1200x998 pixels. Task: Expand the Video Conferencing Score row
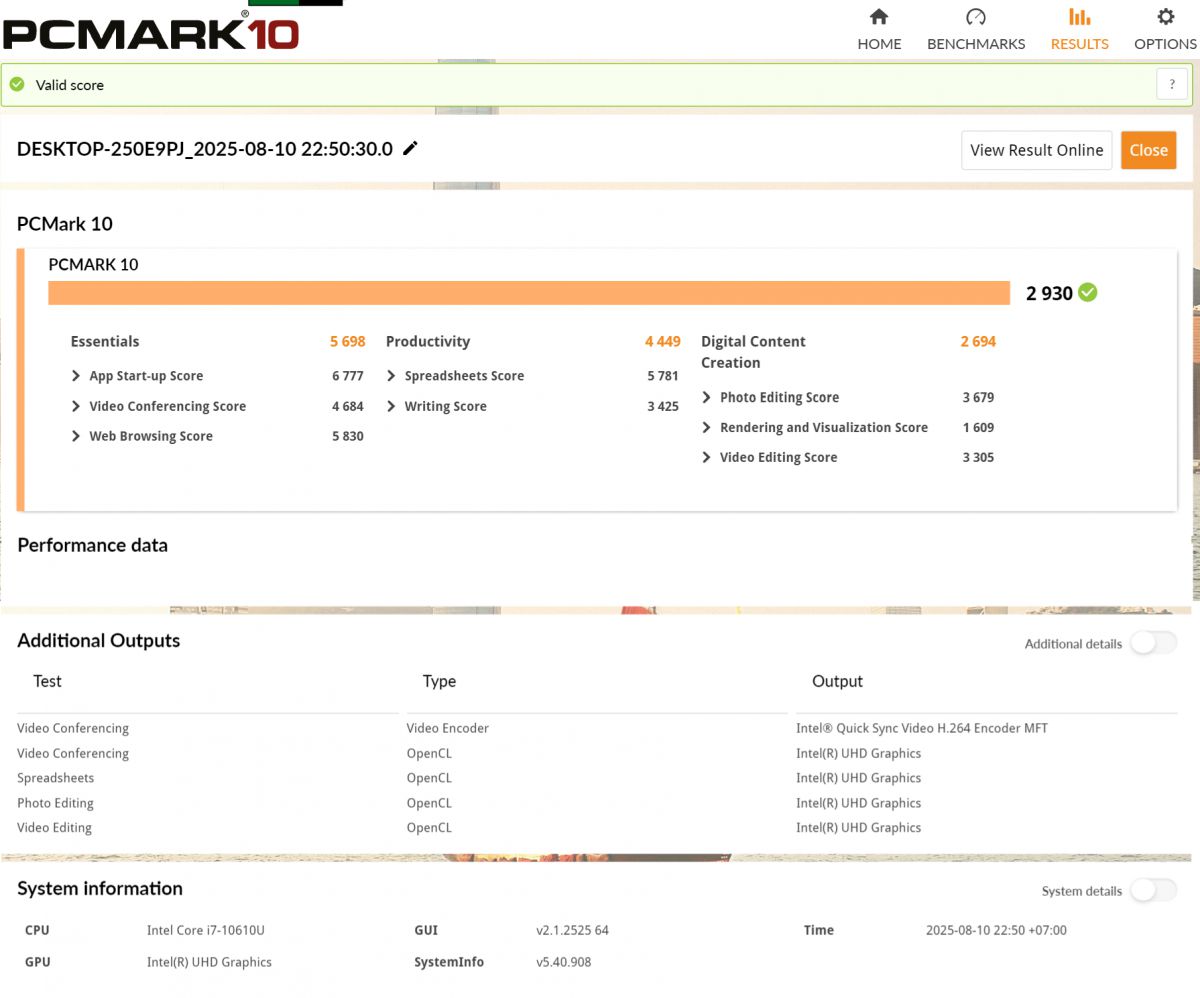coord(76,406)
